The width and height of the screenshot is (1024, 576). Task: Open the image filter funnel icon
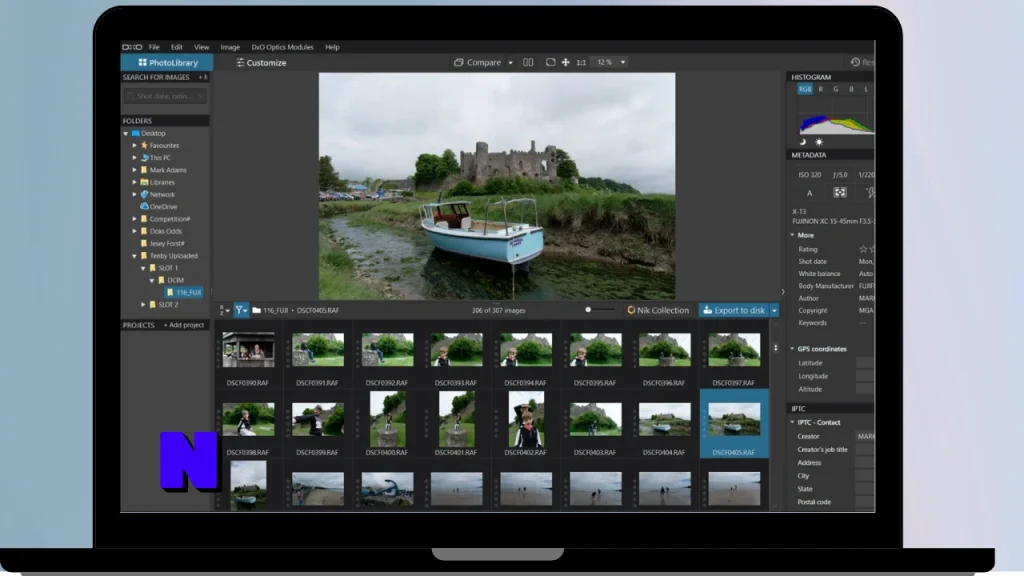coord(240,310)
